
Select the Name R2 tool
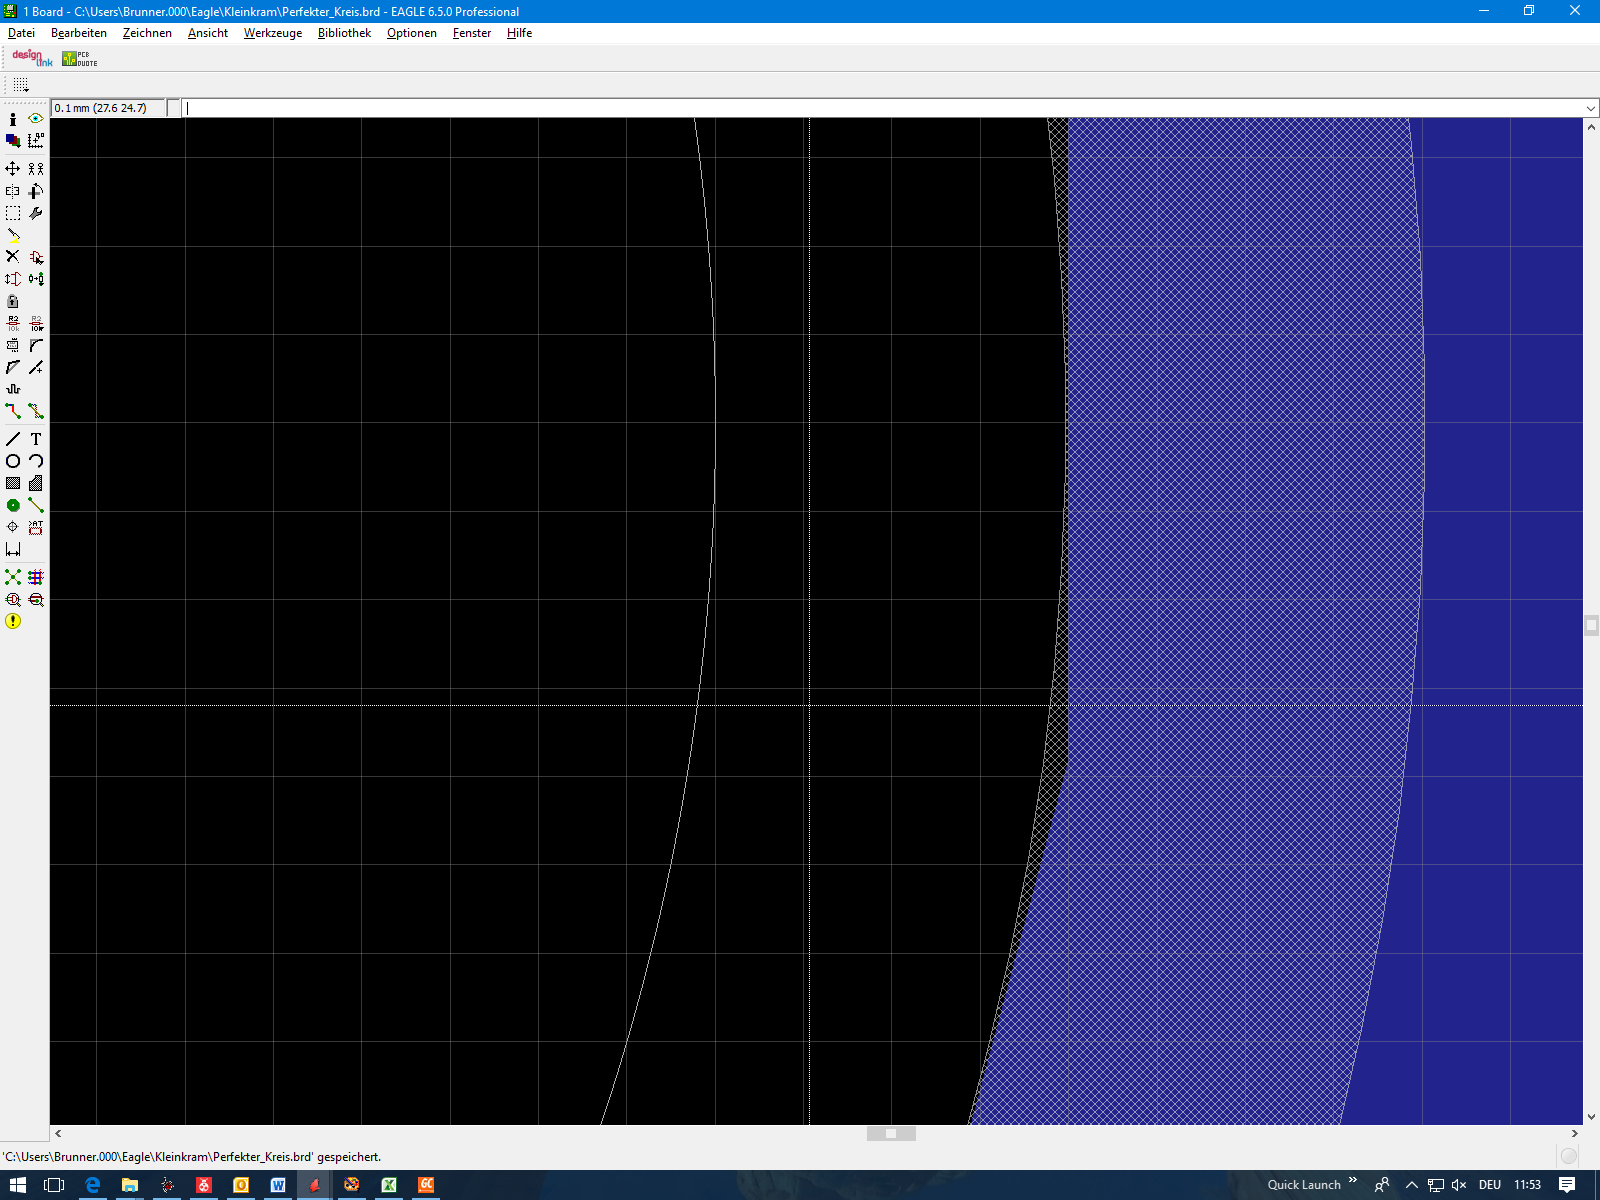[13, 323]
